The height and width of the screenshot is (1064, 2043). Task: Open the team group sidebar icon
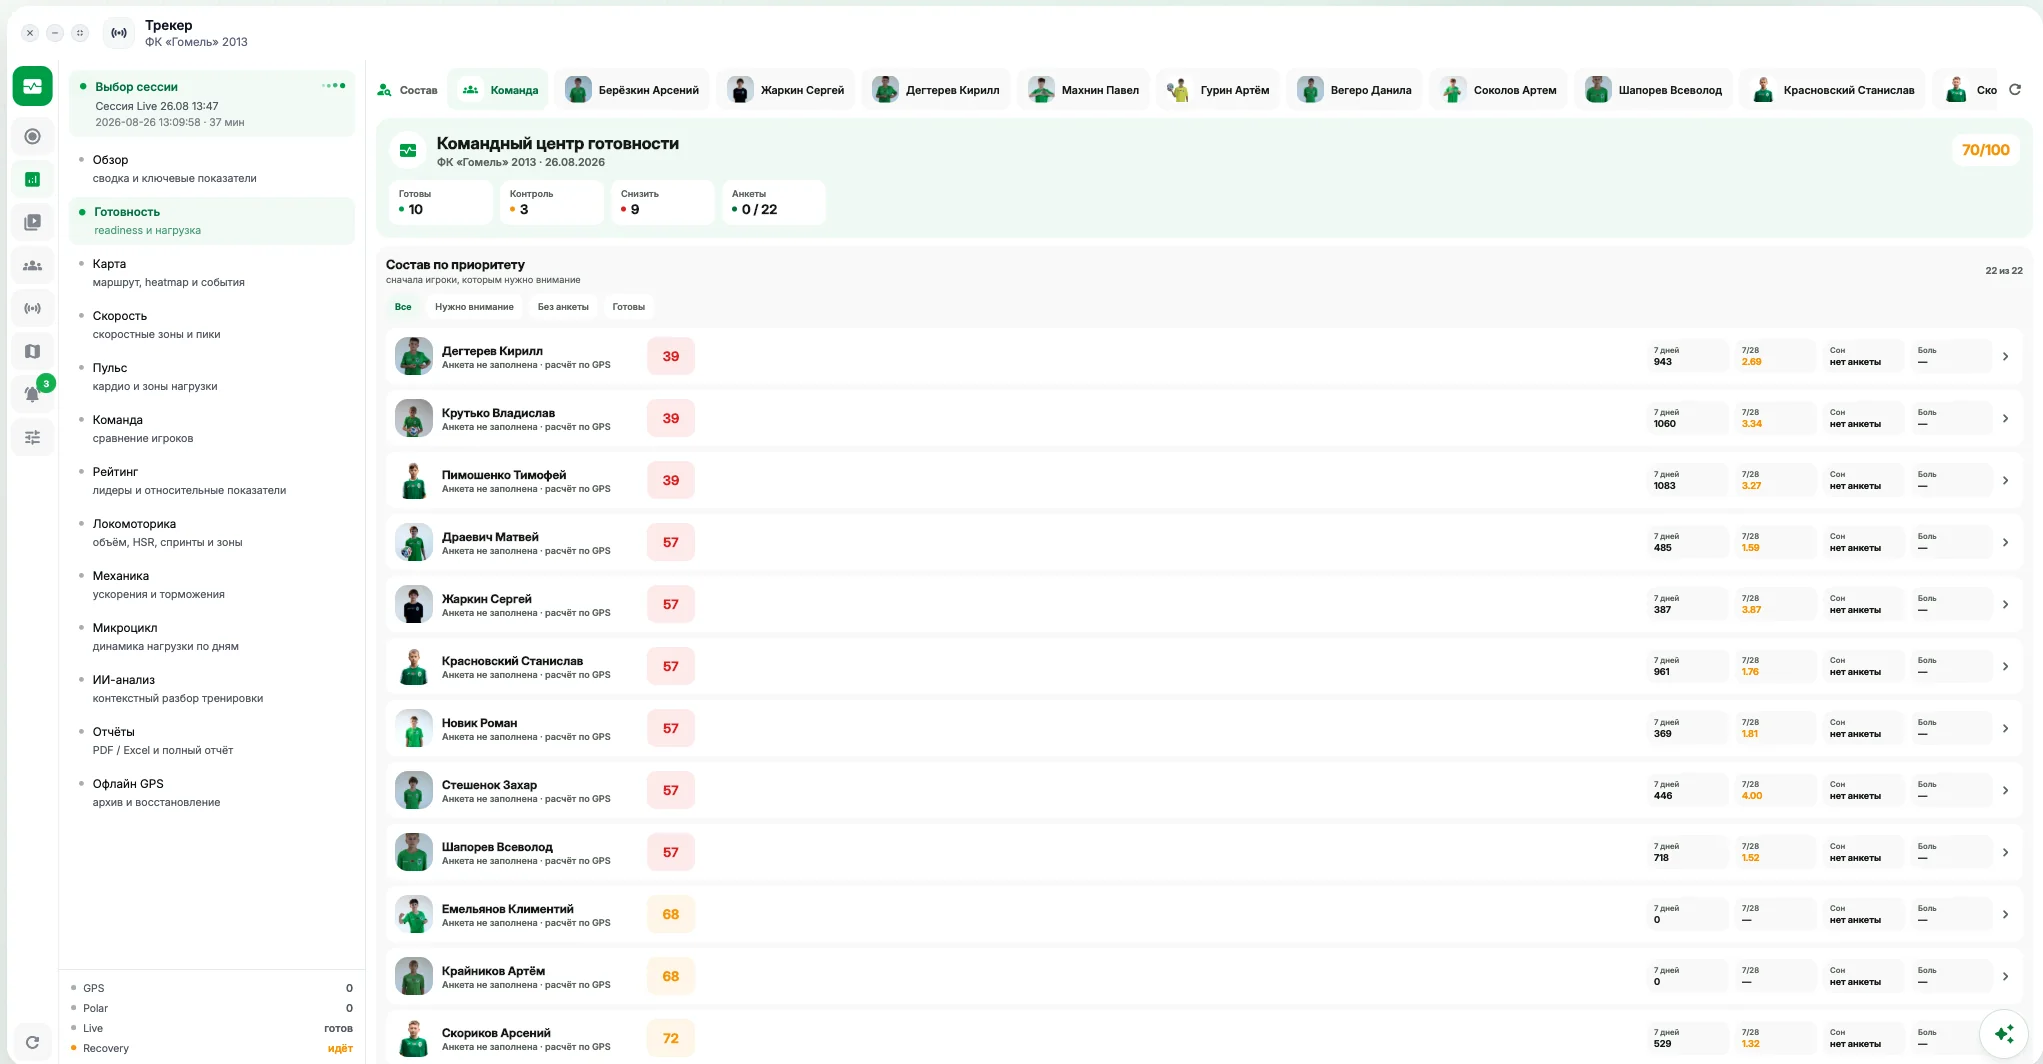click(32, 265)
